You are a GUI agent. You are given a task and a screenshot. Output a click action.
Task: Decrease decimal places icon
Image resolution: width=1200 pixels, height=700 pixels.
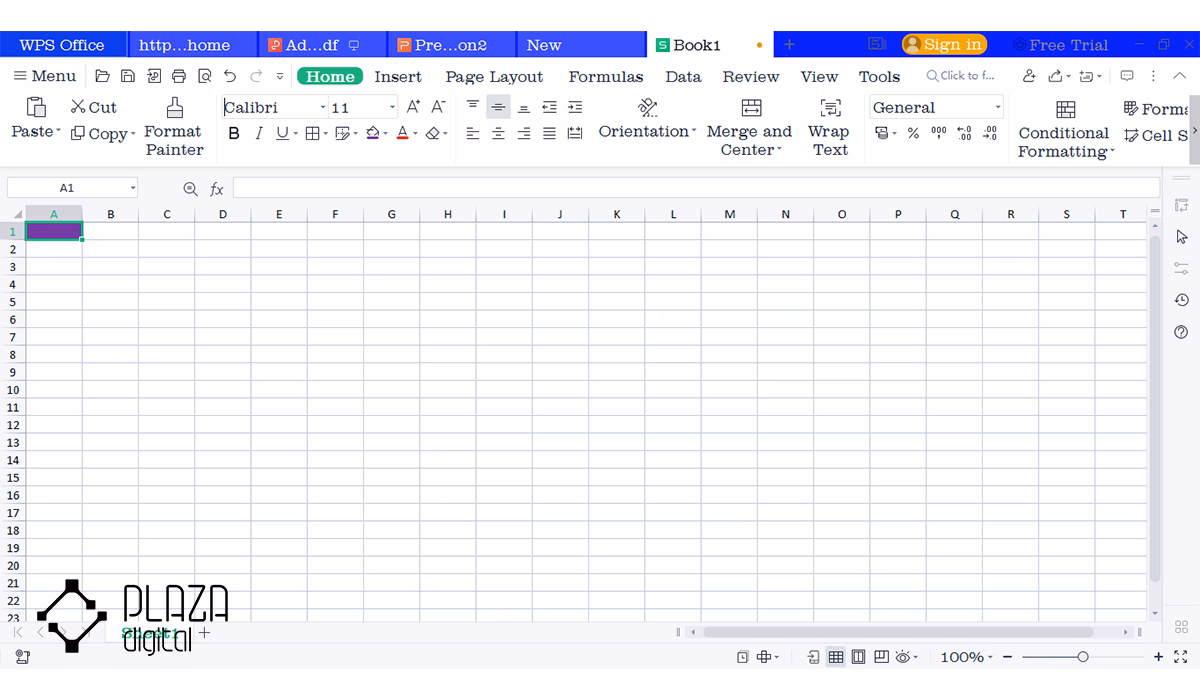990,133
